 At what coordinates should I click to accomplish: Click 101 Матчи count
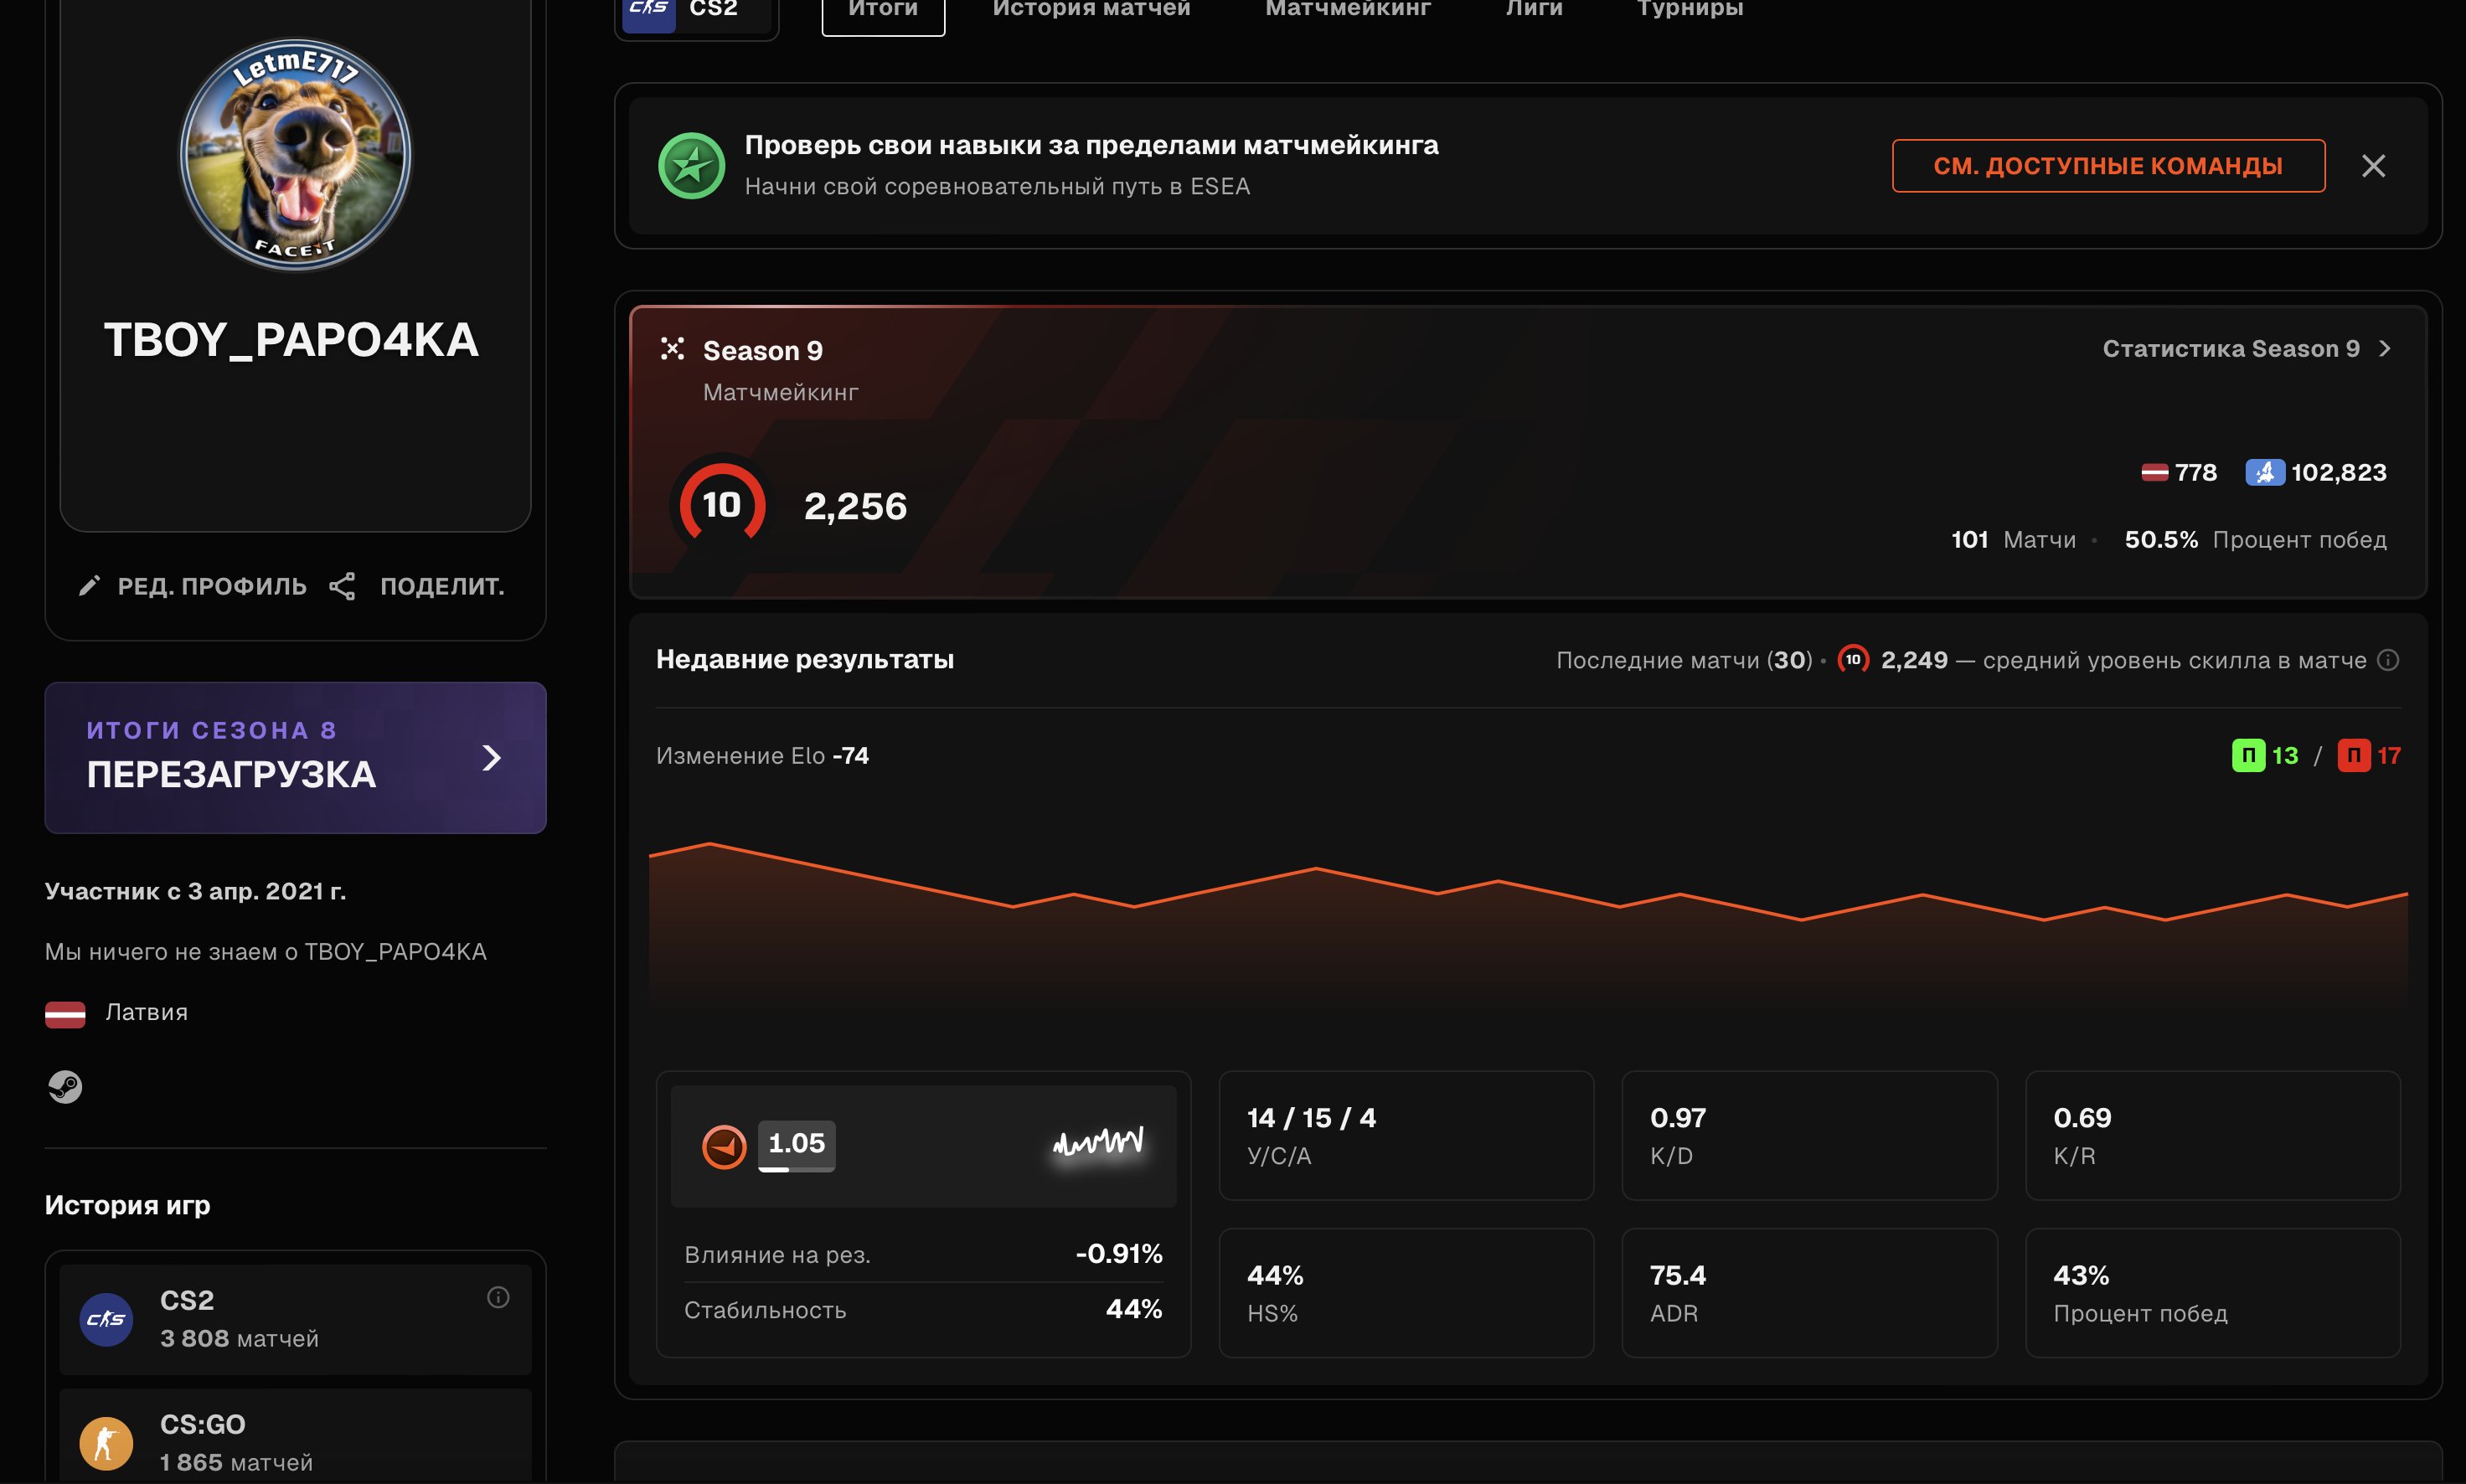coord(2013,540)
